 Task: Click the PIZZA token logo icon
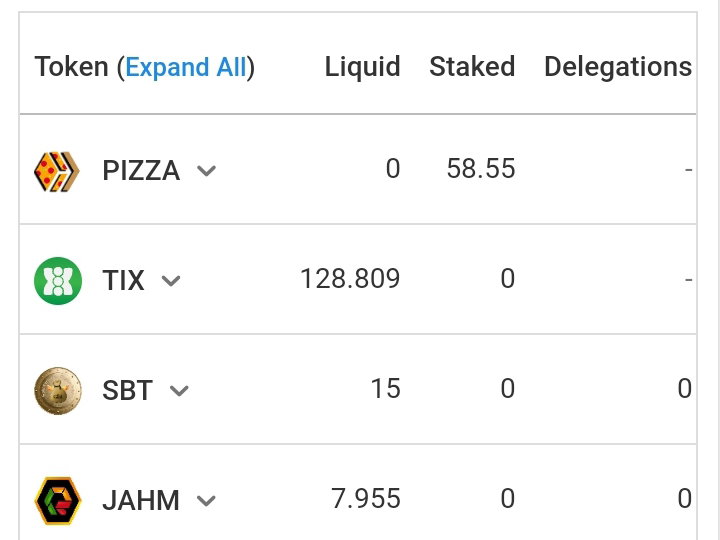click(x=57, y=171)
